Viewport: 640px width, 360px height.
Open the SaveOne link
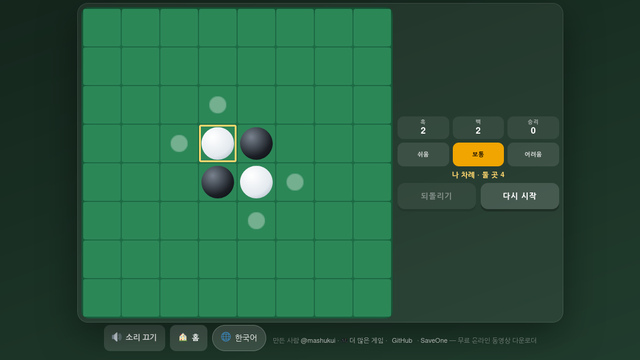point(433,340)
